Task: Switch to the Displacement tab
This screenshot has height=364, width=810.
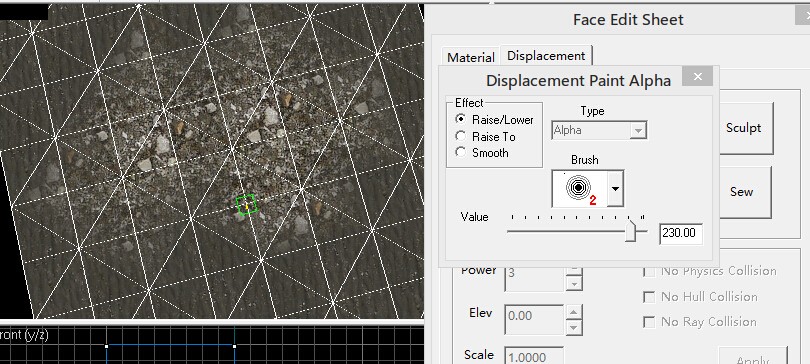Action: click(x=546, y=56)
